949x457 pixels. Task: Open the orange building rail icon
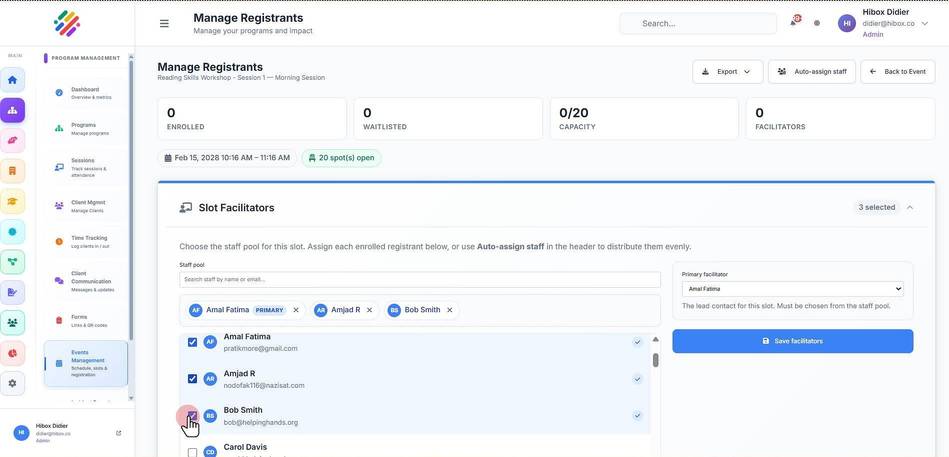point(12,171)
